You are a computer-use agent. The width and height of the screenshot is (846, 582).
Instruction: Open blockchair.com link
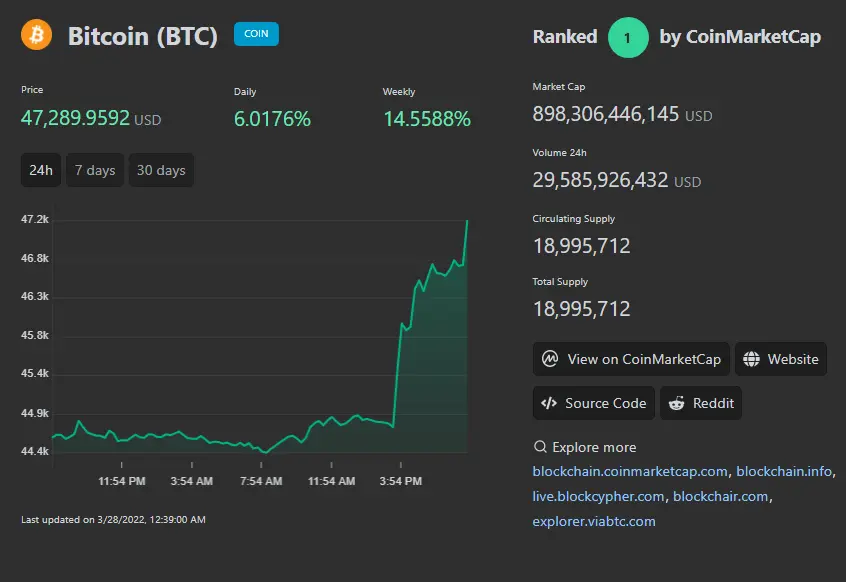[x=720, y=496]
